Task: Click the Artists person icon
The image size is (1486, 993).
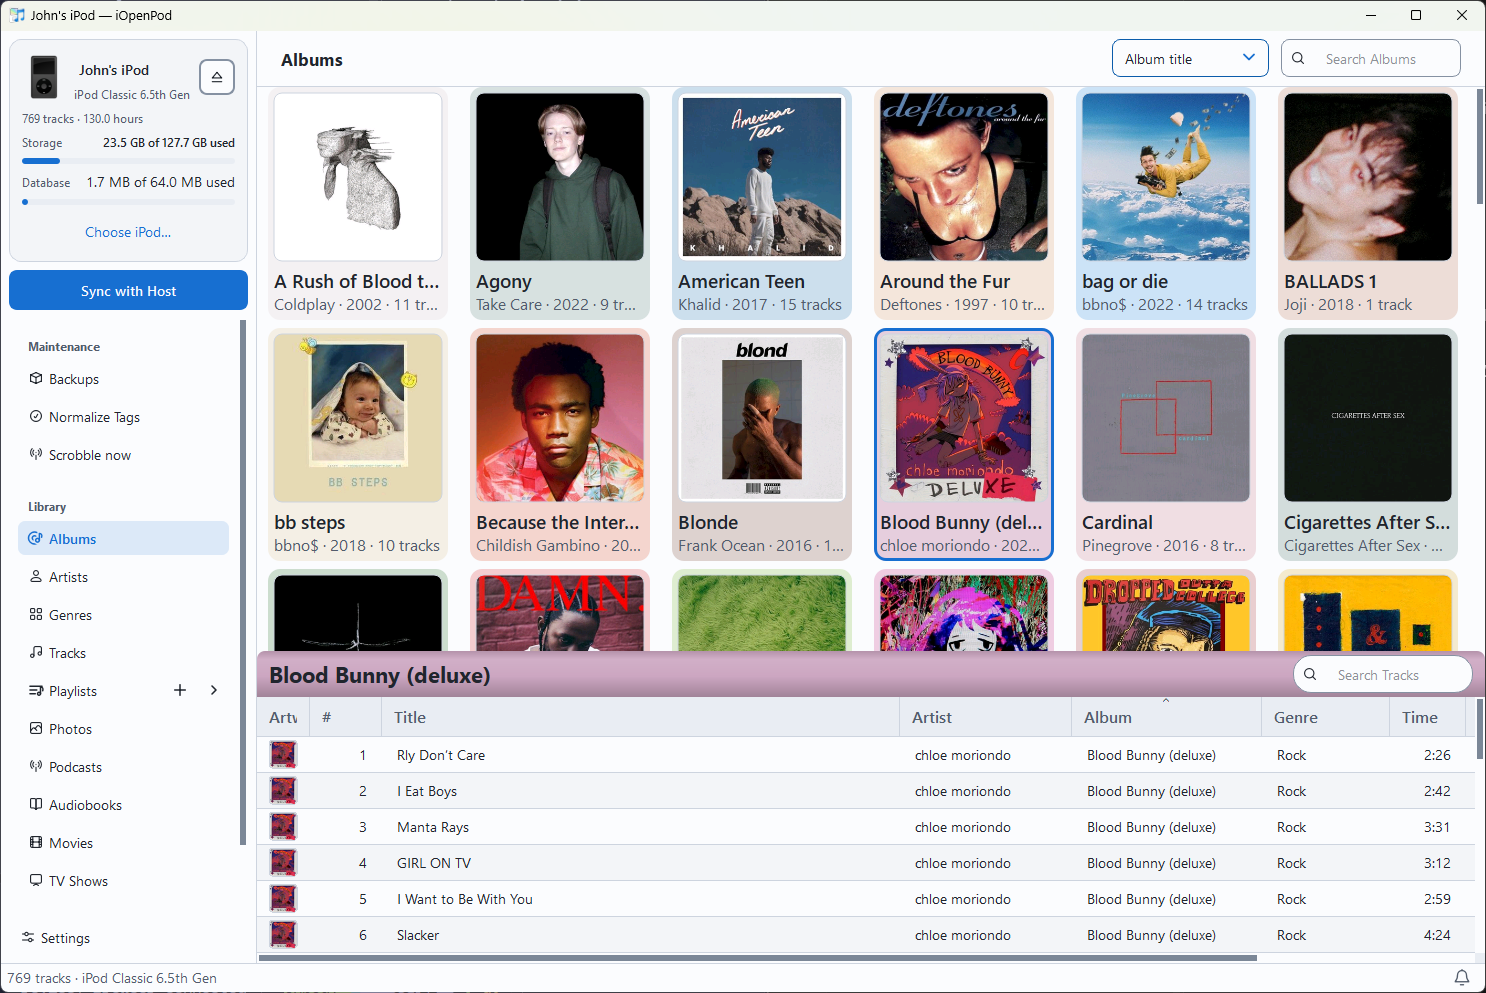Action: tap(36, 577)
